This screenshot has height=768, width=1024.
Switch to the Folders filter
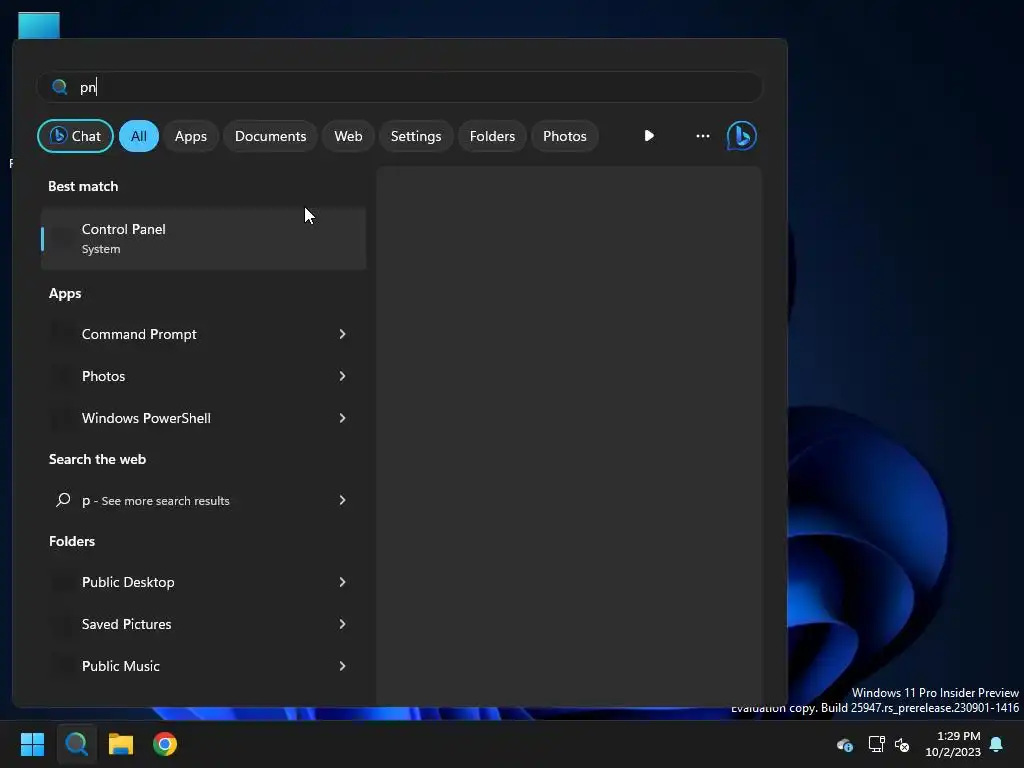(x=492, y=136)
